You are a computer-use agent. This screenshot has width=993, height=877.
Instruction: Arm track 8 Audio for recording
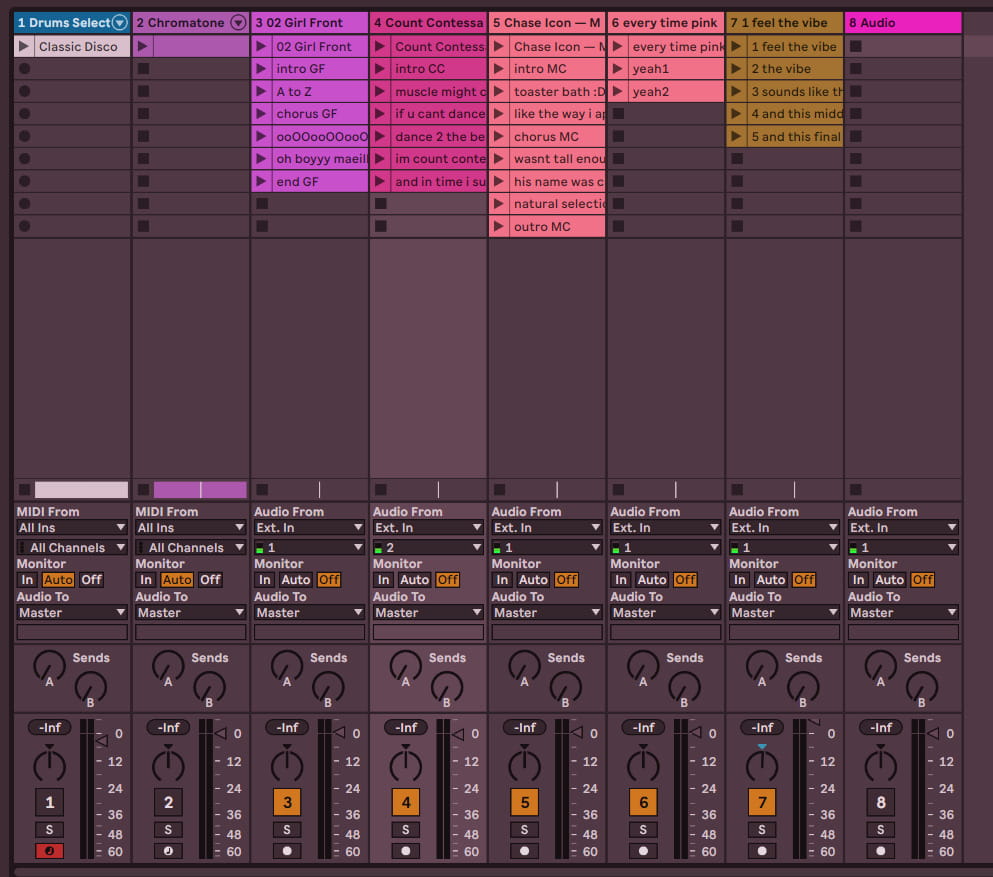tap(881, 851)
